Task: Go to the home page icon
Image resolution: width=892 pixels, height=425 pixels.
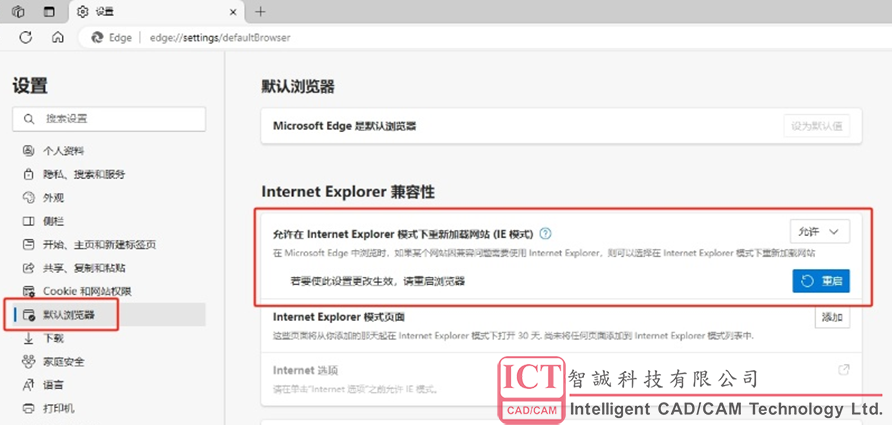Action: click(57, 38)
